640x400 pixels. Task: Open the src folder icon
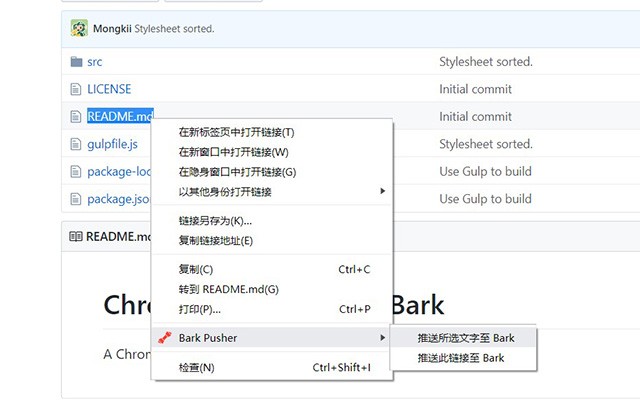click(x=76, y=62)
